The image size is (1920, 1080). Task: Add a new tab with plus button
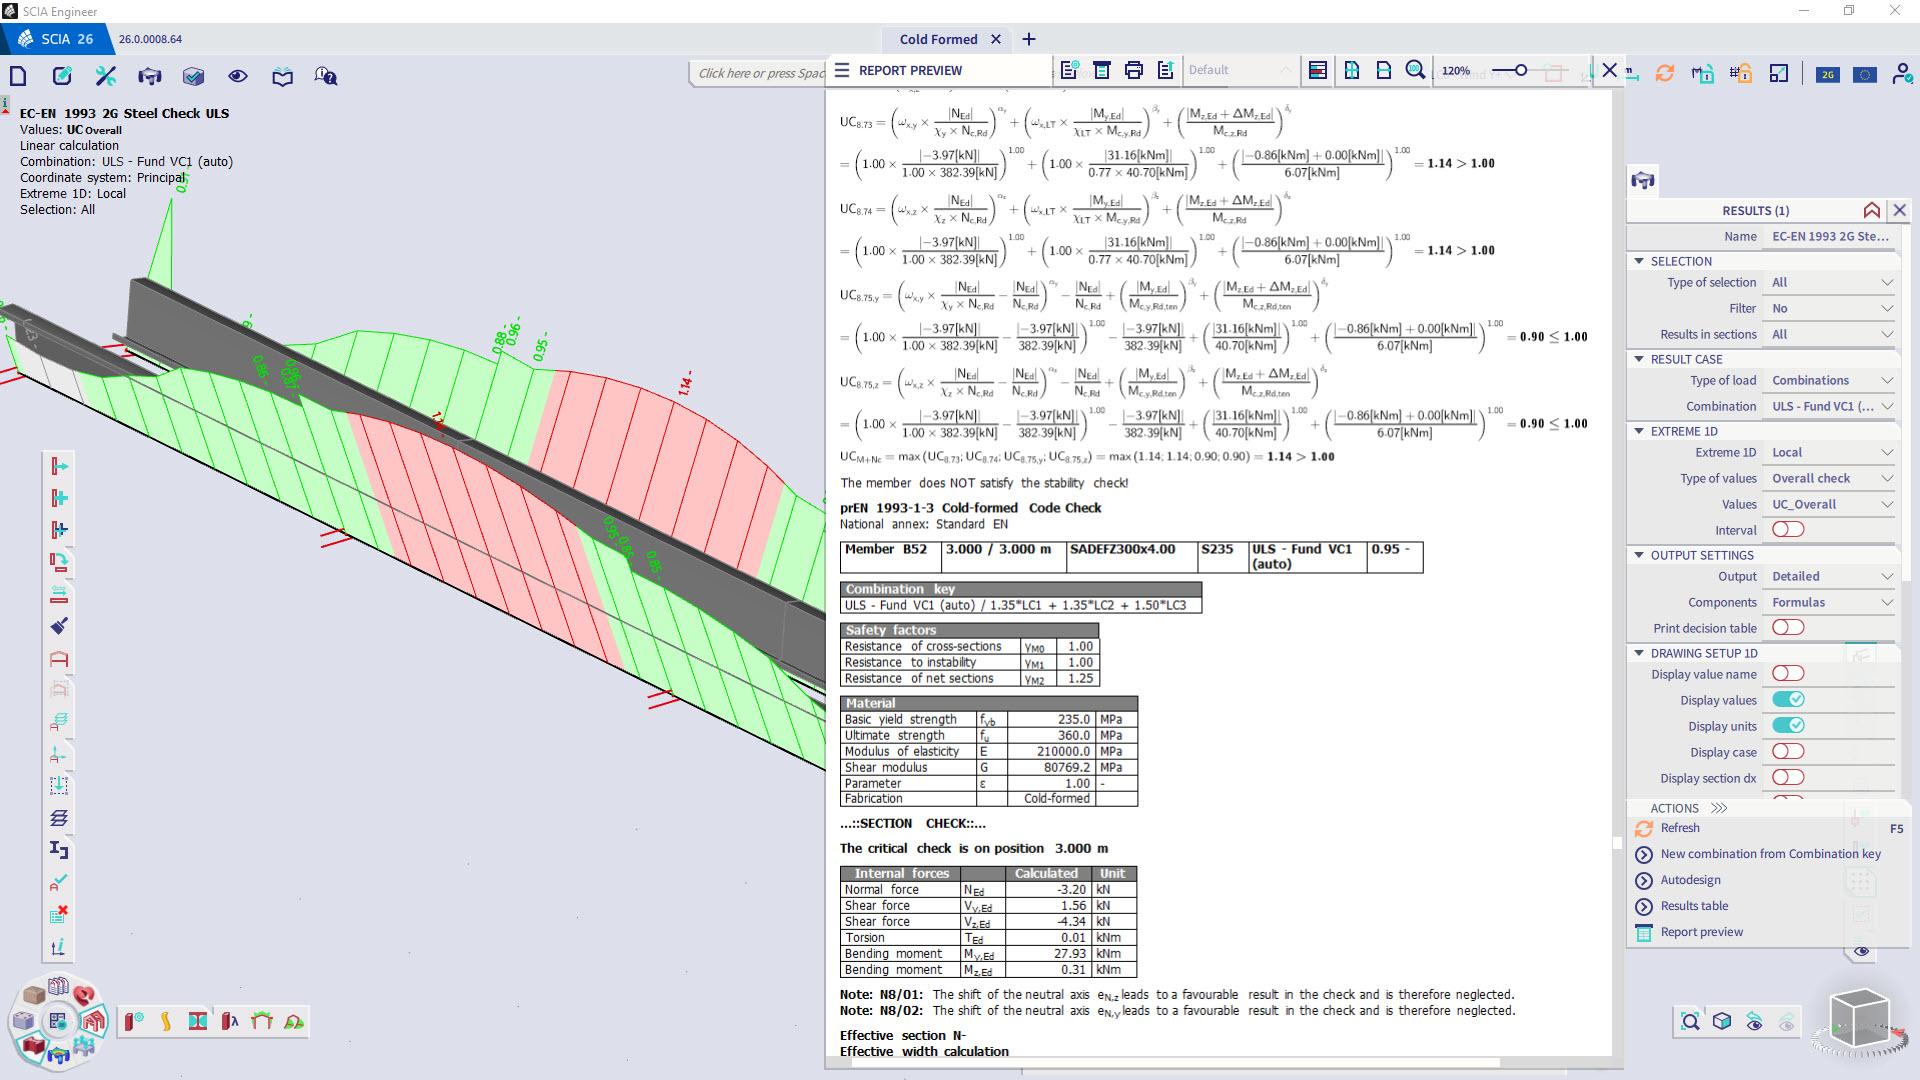pyautogui.click(x=1029, y=39)
